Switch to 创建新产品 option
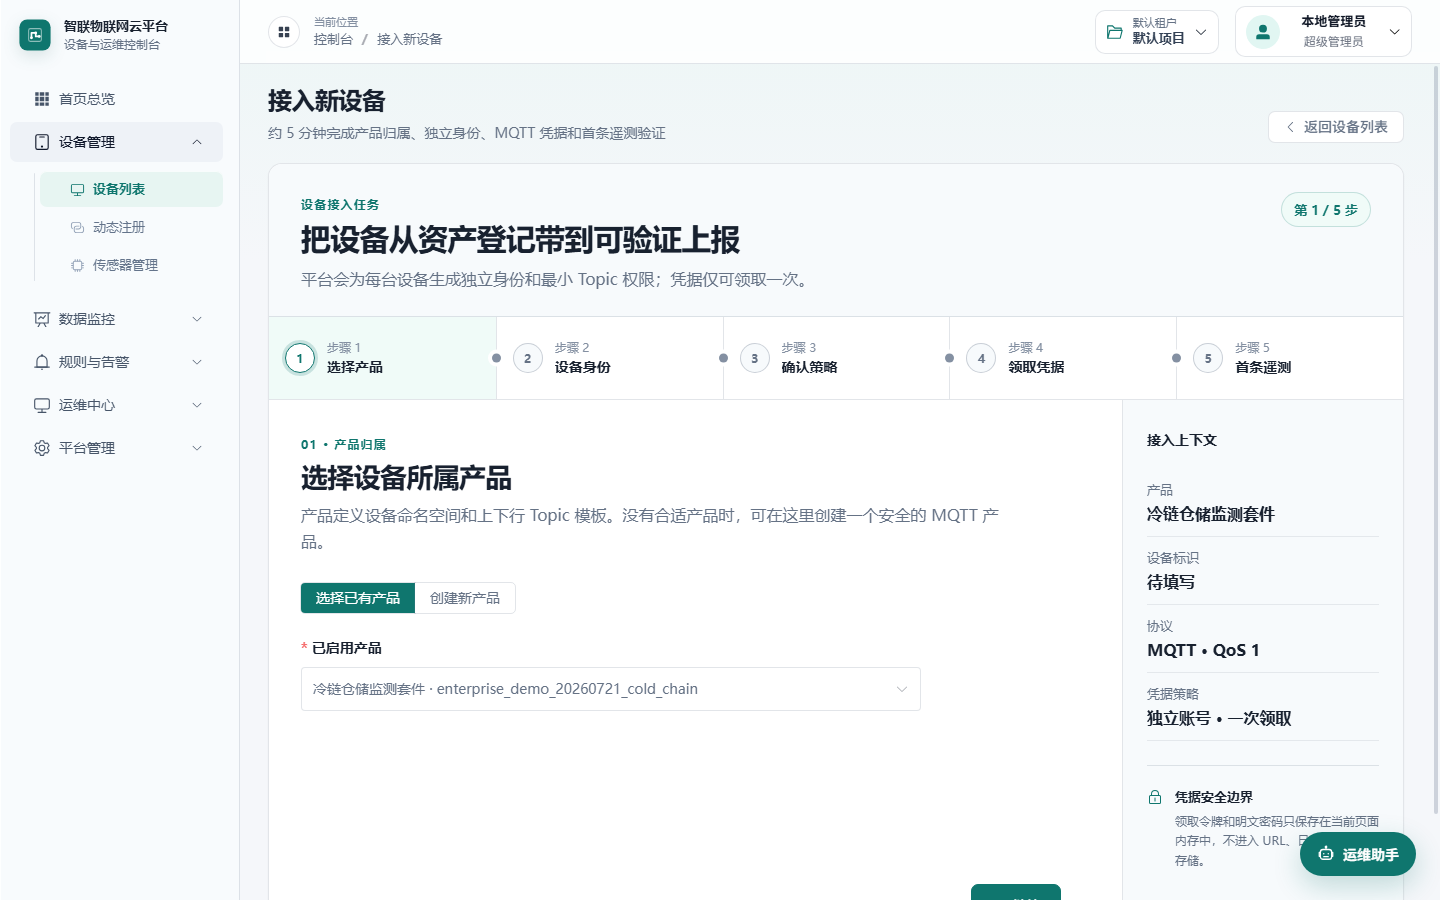The height and width of the screenshot is (900, 1440). pos(465,598)
